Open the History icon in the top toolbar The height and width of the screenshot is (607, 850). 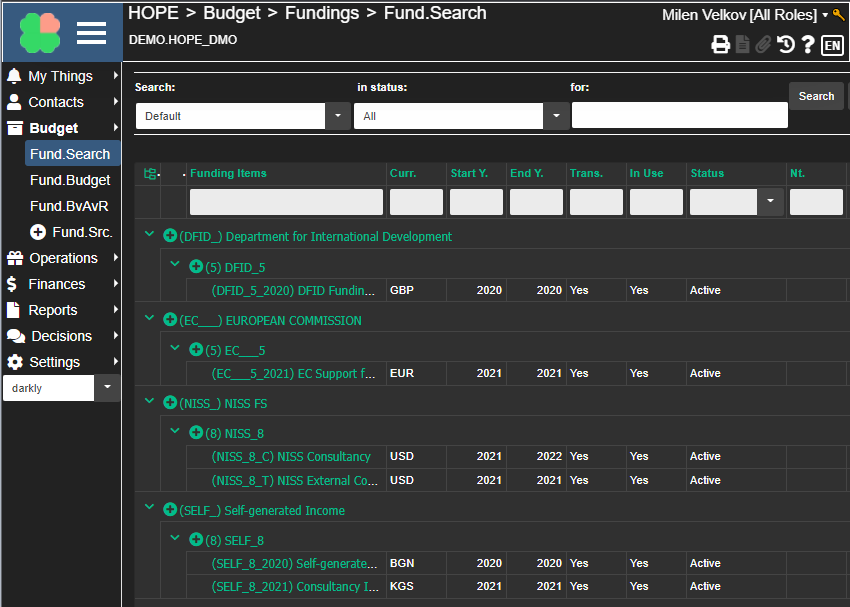click(786, 44)
